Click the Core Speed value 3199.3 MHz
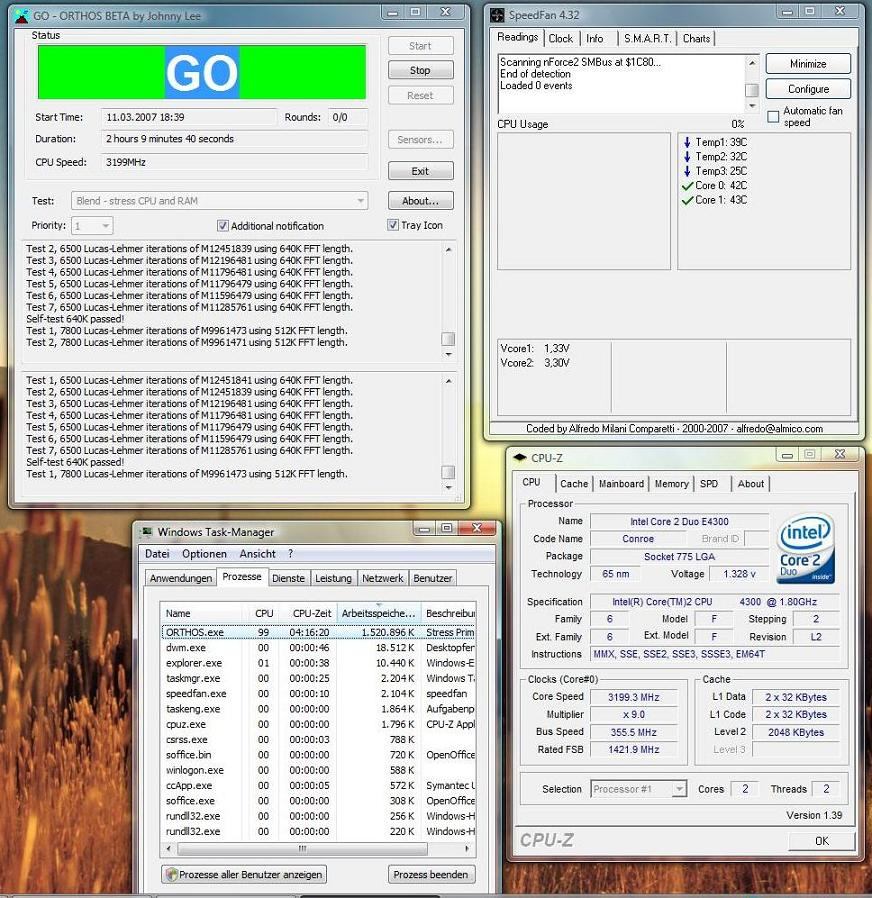 pos(633,697)
